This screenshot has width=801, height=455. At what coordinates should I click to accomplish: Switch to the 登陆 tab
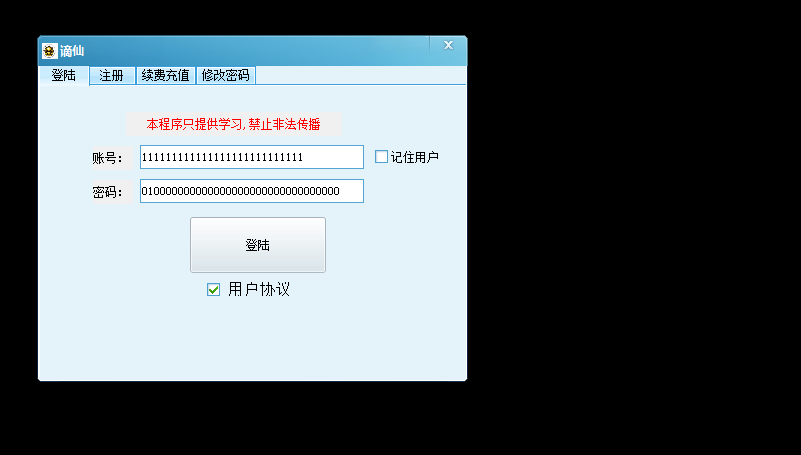[64, 76]
